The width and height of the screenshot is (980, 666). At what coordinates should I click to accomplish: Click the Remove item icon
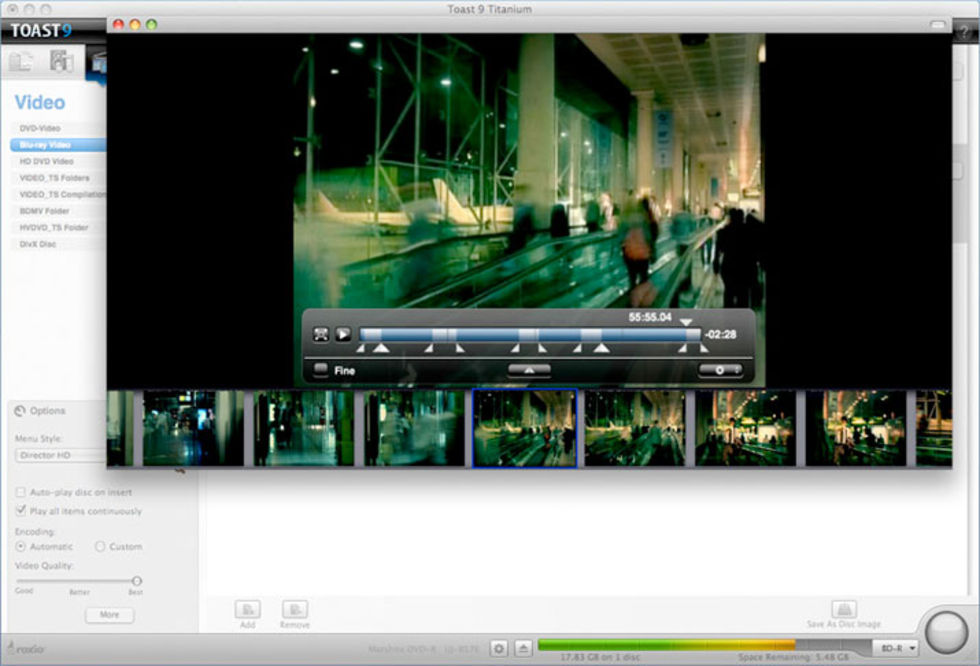[294, 609]
